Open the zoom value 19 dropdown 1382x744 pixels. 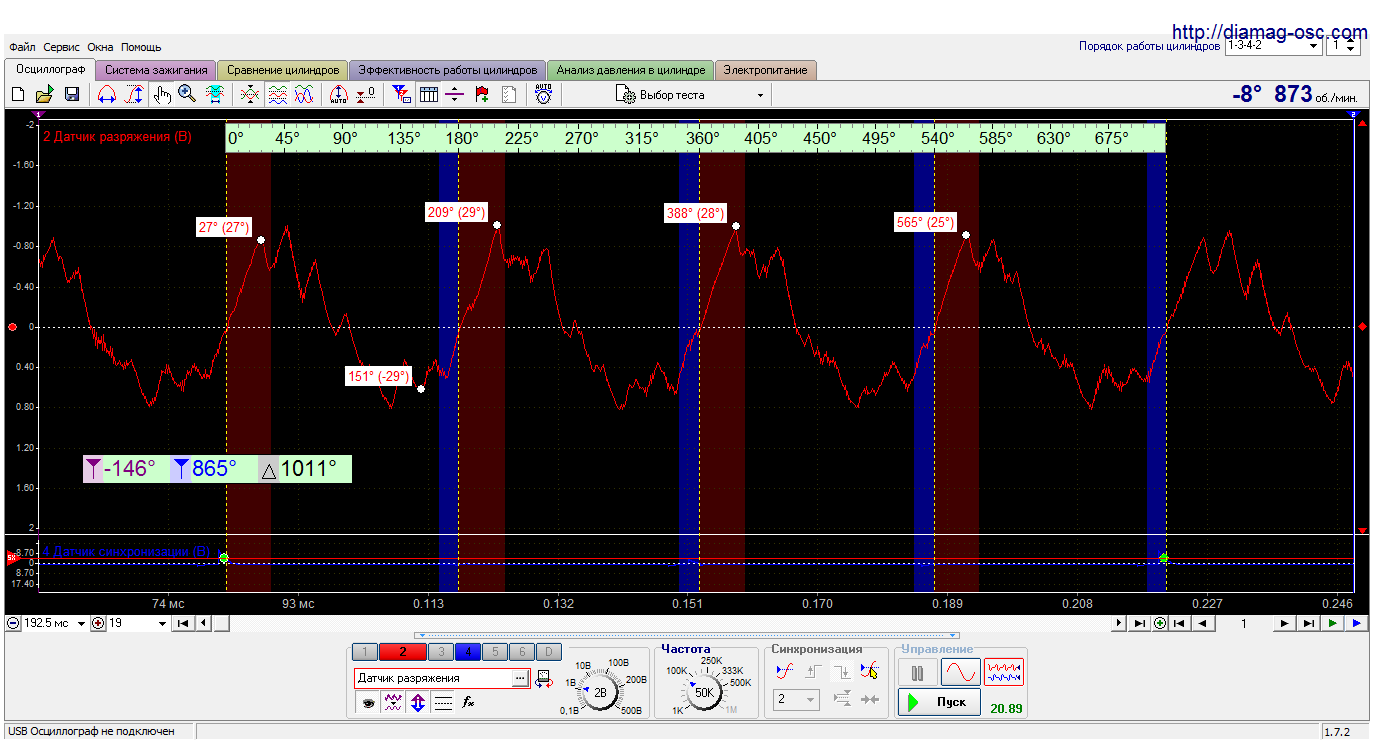(138, 623)
